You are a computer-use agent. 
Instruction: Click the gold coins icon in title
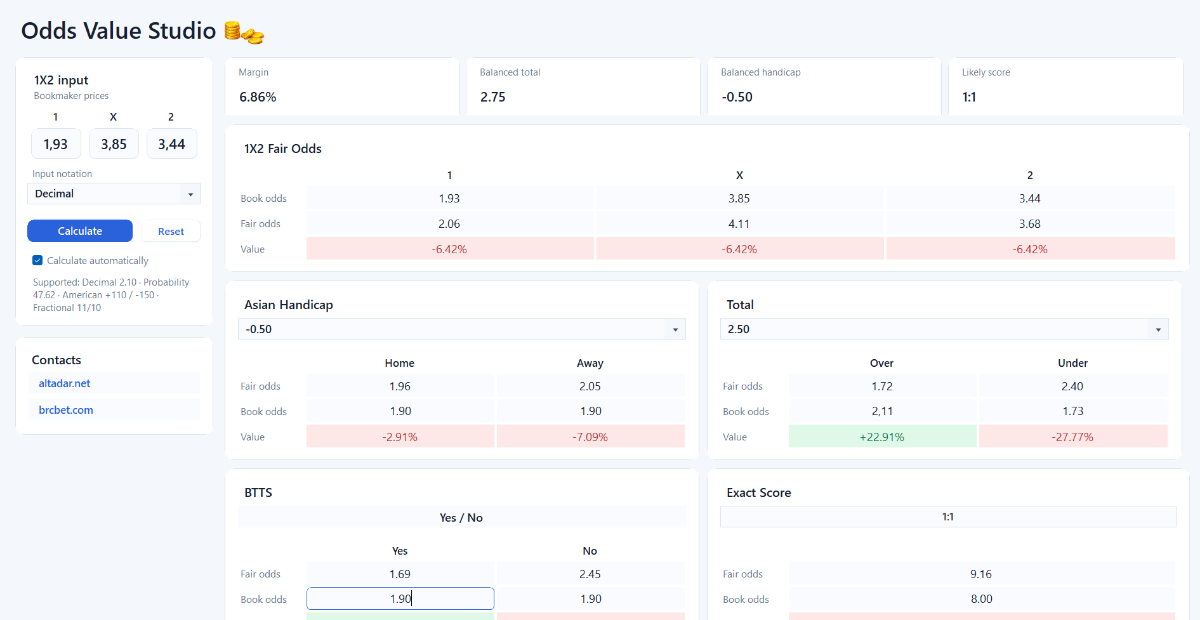[244, 32]
